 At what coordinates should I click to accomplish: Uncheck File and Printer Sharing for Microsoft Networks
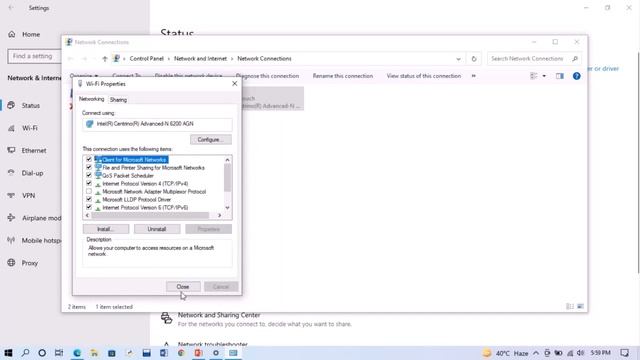point(89,167)
